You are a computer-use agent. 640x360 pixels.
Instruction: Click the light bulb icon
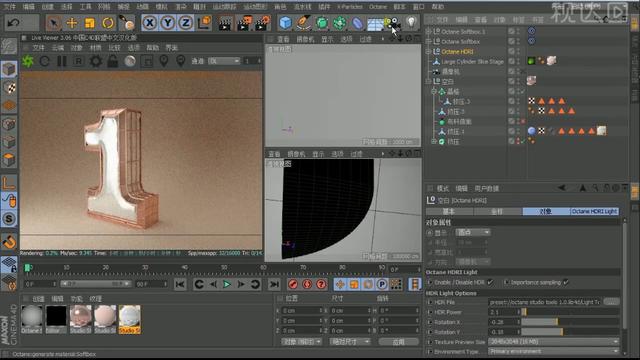[x=411, y=22]
